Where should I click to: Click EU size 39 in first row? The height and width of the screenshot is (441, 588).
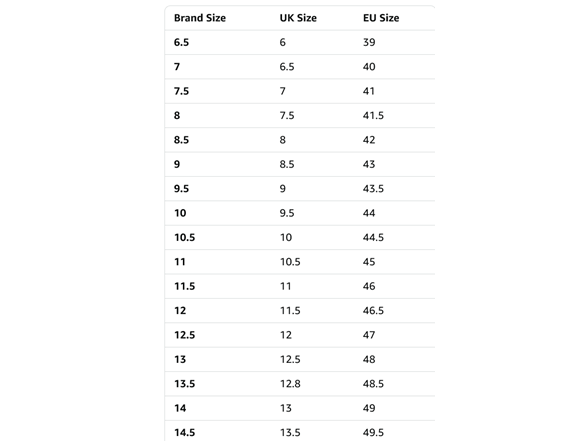tap(369, 42)
